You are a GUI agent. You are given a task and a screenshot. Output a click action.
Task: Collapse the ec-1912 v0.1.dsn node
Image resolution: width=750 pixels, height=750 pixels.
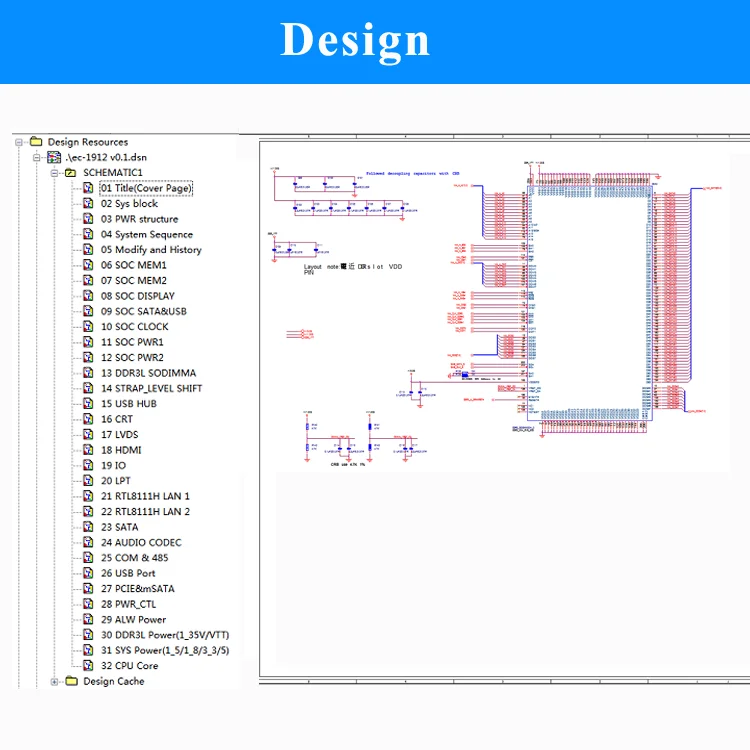(37, 157)
